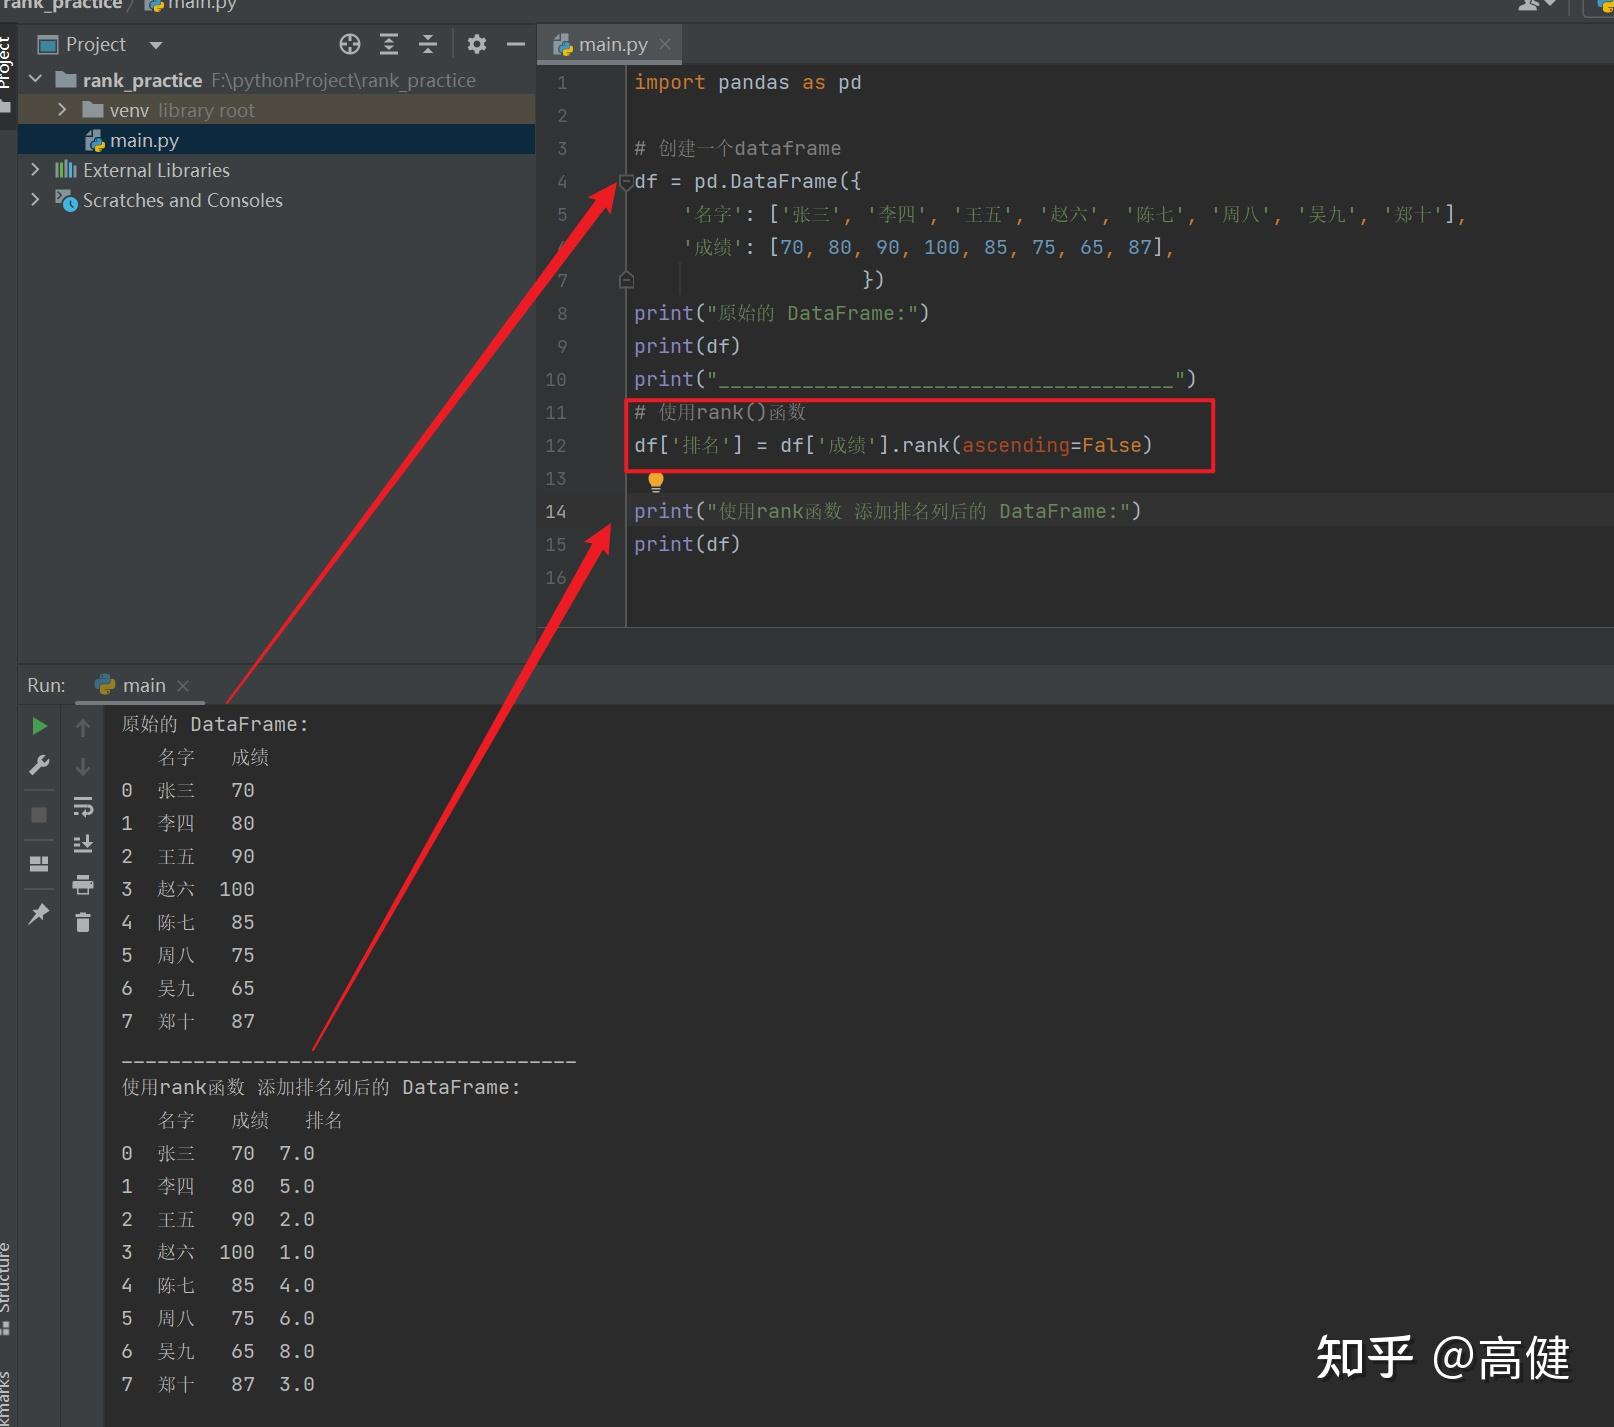1614x1427 pixels.
Task: Click the yellow lightbulb intention icon
Action: click(x=656, y=482)
